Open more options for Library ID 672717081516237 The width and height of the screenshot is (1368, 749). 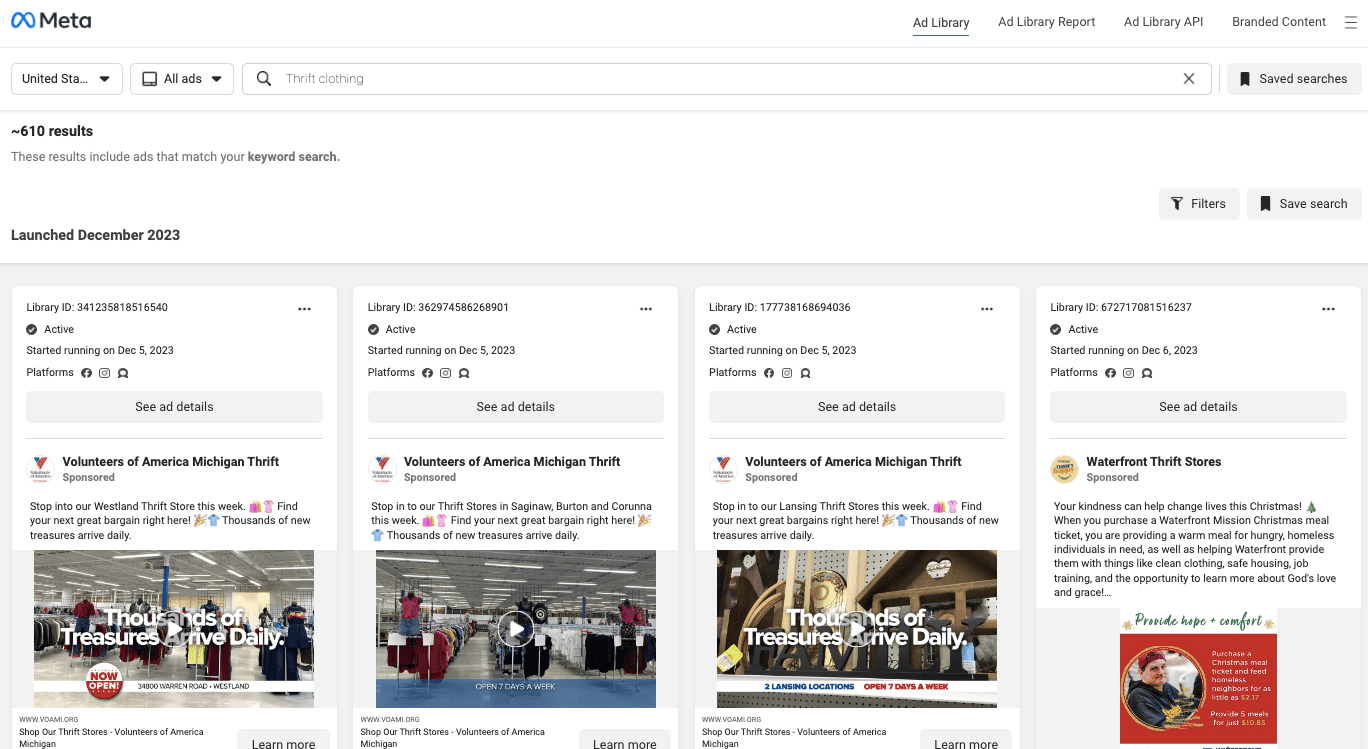point(1328,309)
